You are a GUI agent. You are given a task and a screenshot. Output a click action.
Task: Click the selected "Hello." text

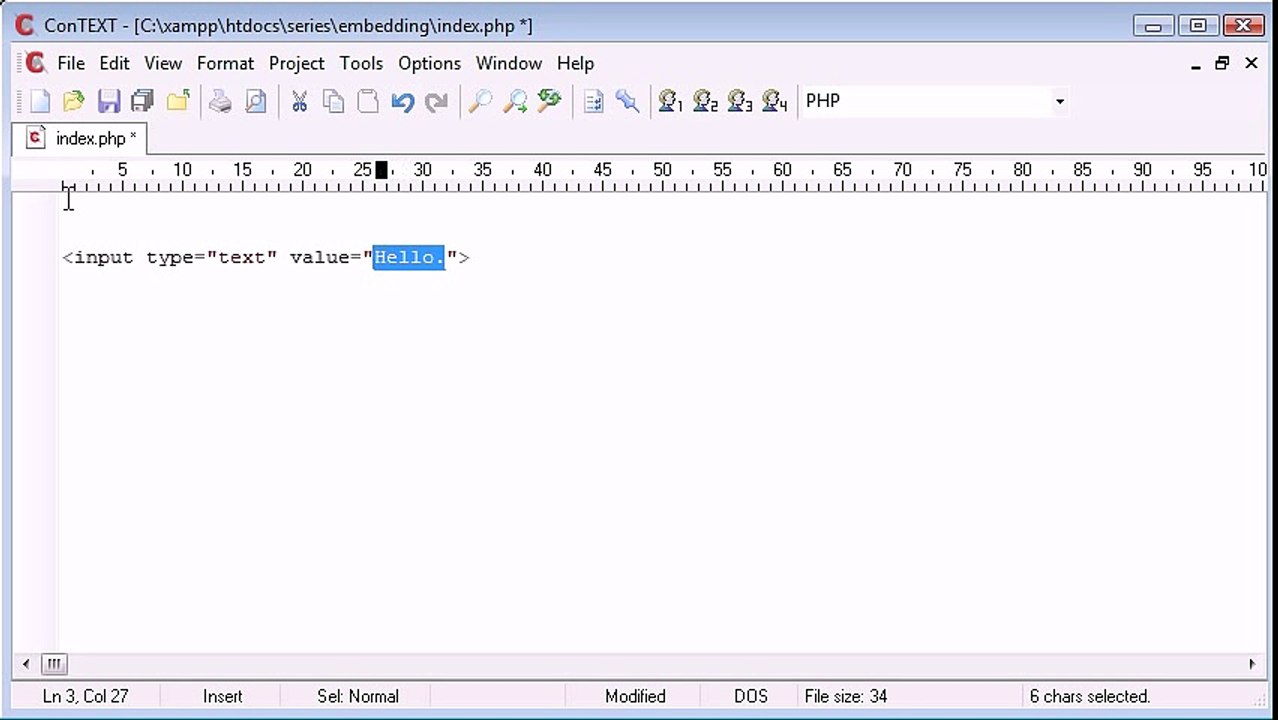(409, 257)
